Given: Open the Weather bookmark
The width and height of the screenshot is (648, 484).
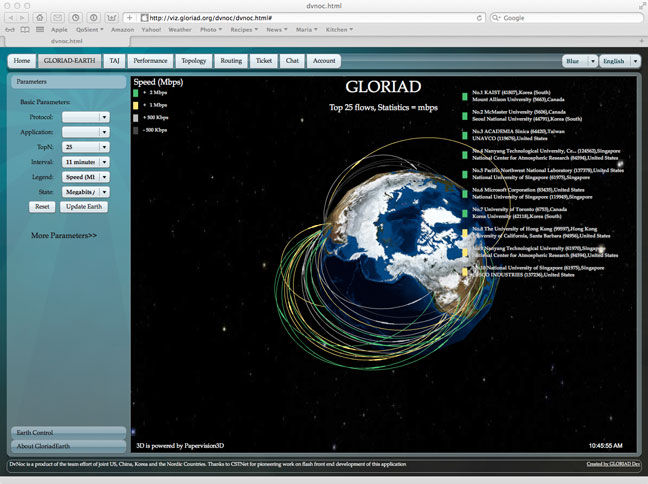Looking at the screenshot, I should [180, 30].
